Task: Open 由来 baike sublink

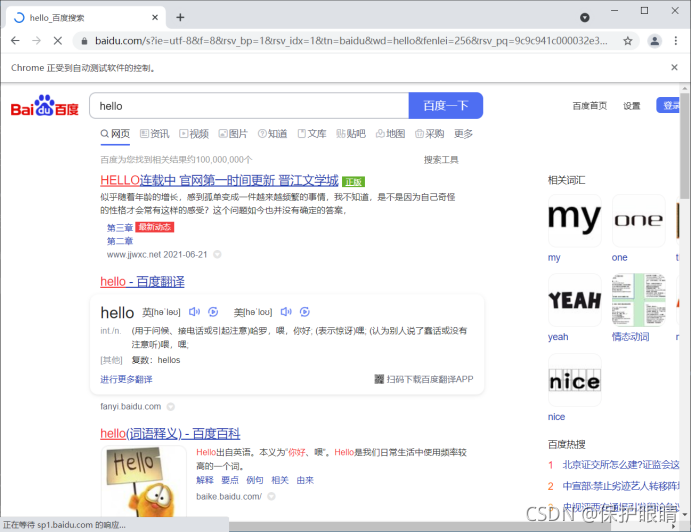Action: (x=305, y=480)
